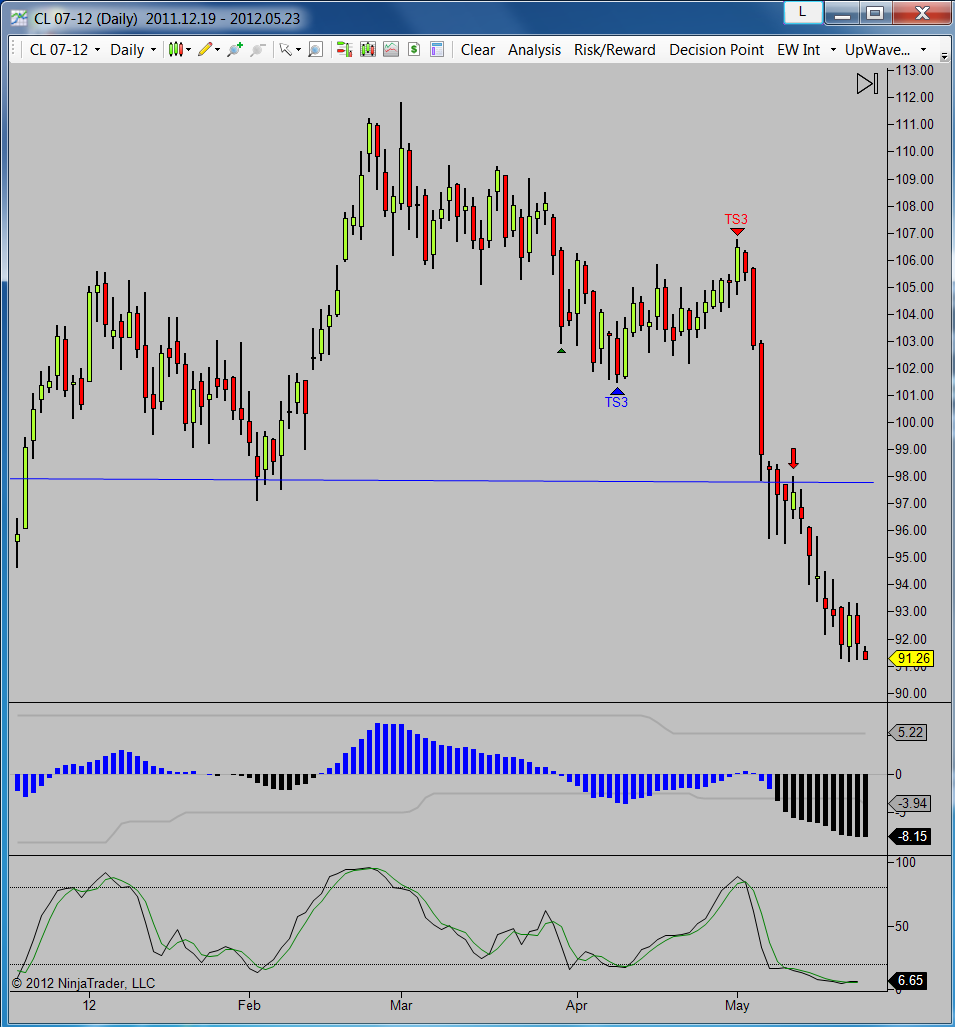Click the NinjaTrader chart window icon
Viewport: 955px width, 1027px height.
click(x=18, y=18)
